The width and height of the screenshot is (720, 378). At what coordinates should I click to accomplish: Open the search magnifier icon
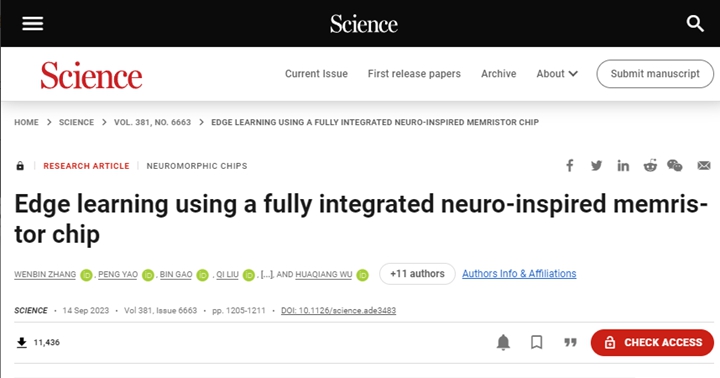pos(695,23)
